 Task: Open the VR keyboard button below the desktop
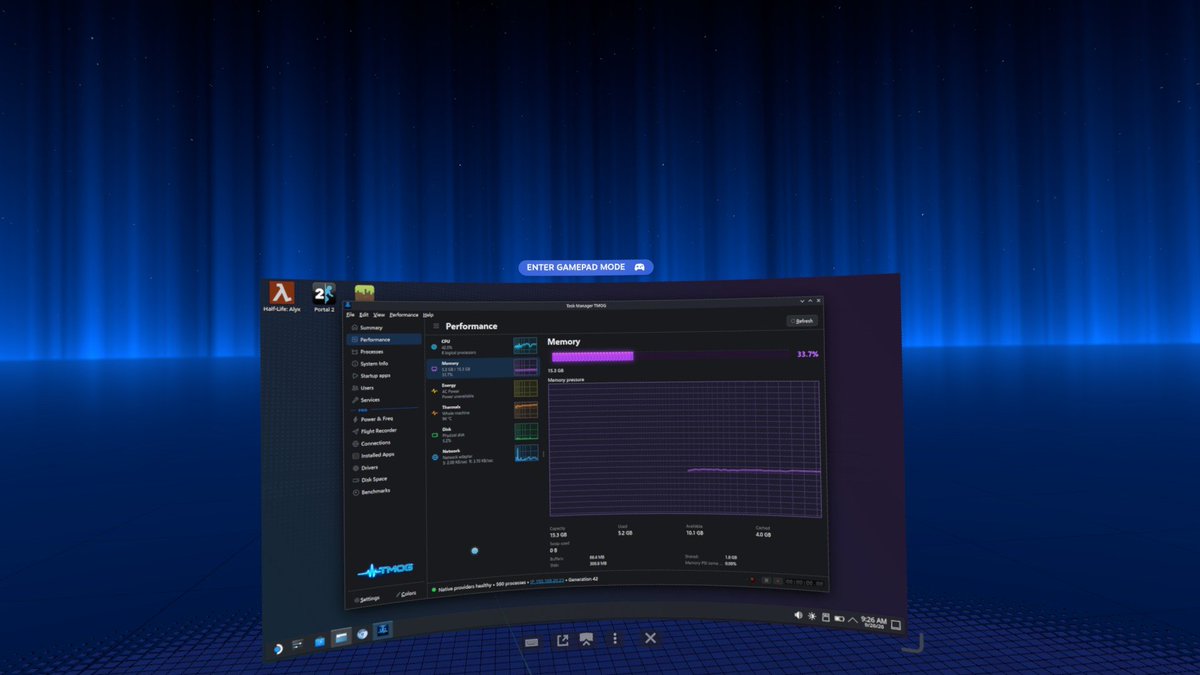[532, 641]
